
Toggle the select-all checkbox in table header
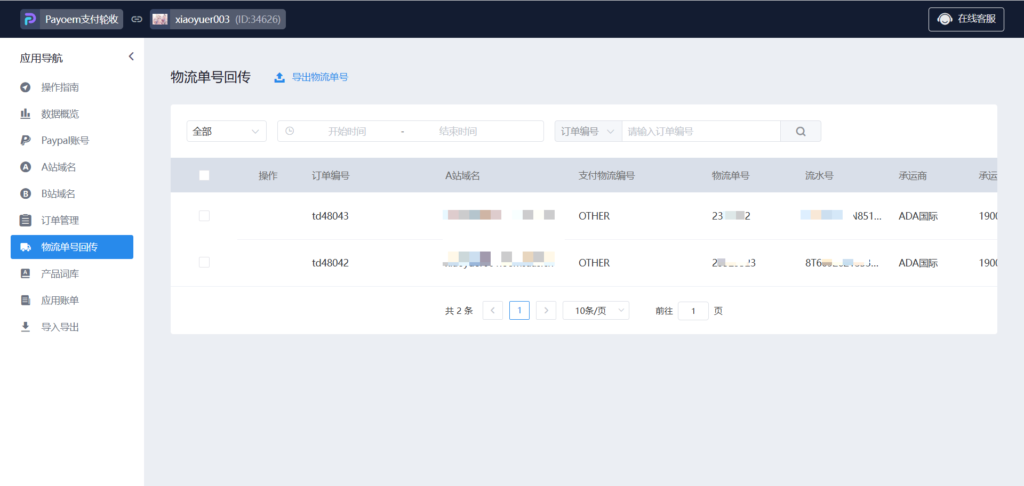coord(204,175)
